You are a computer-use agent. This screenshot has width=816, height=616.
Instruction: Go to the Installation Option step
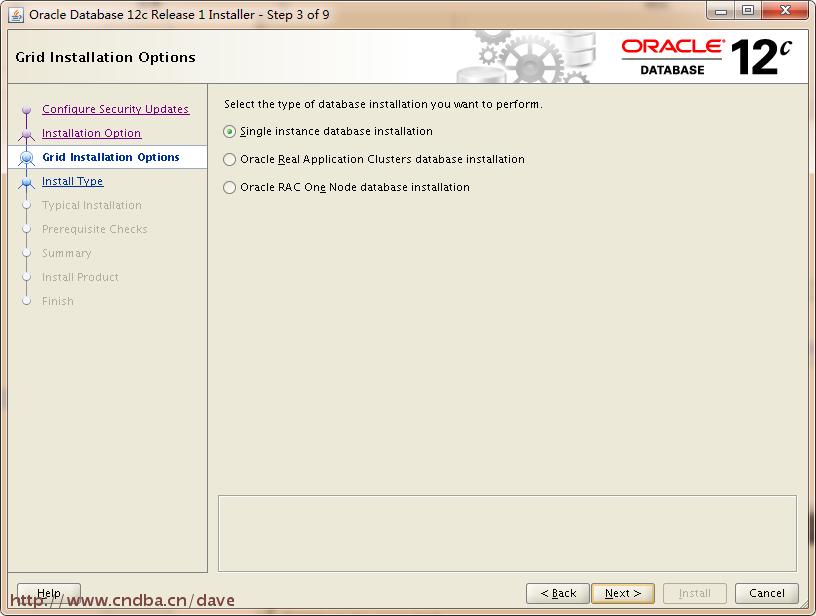click(92, 133)
